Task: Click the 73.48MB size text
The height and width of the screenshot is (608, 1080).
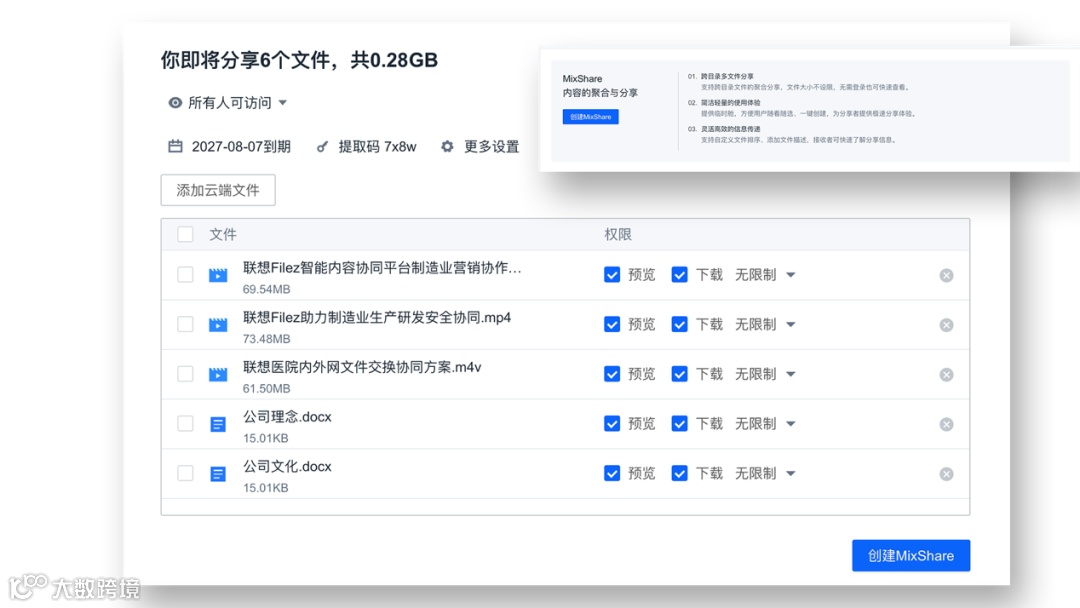Action: [x=266, y=339]
